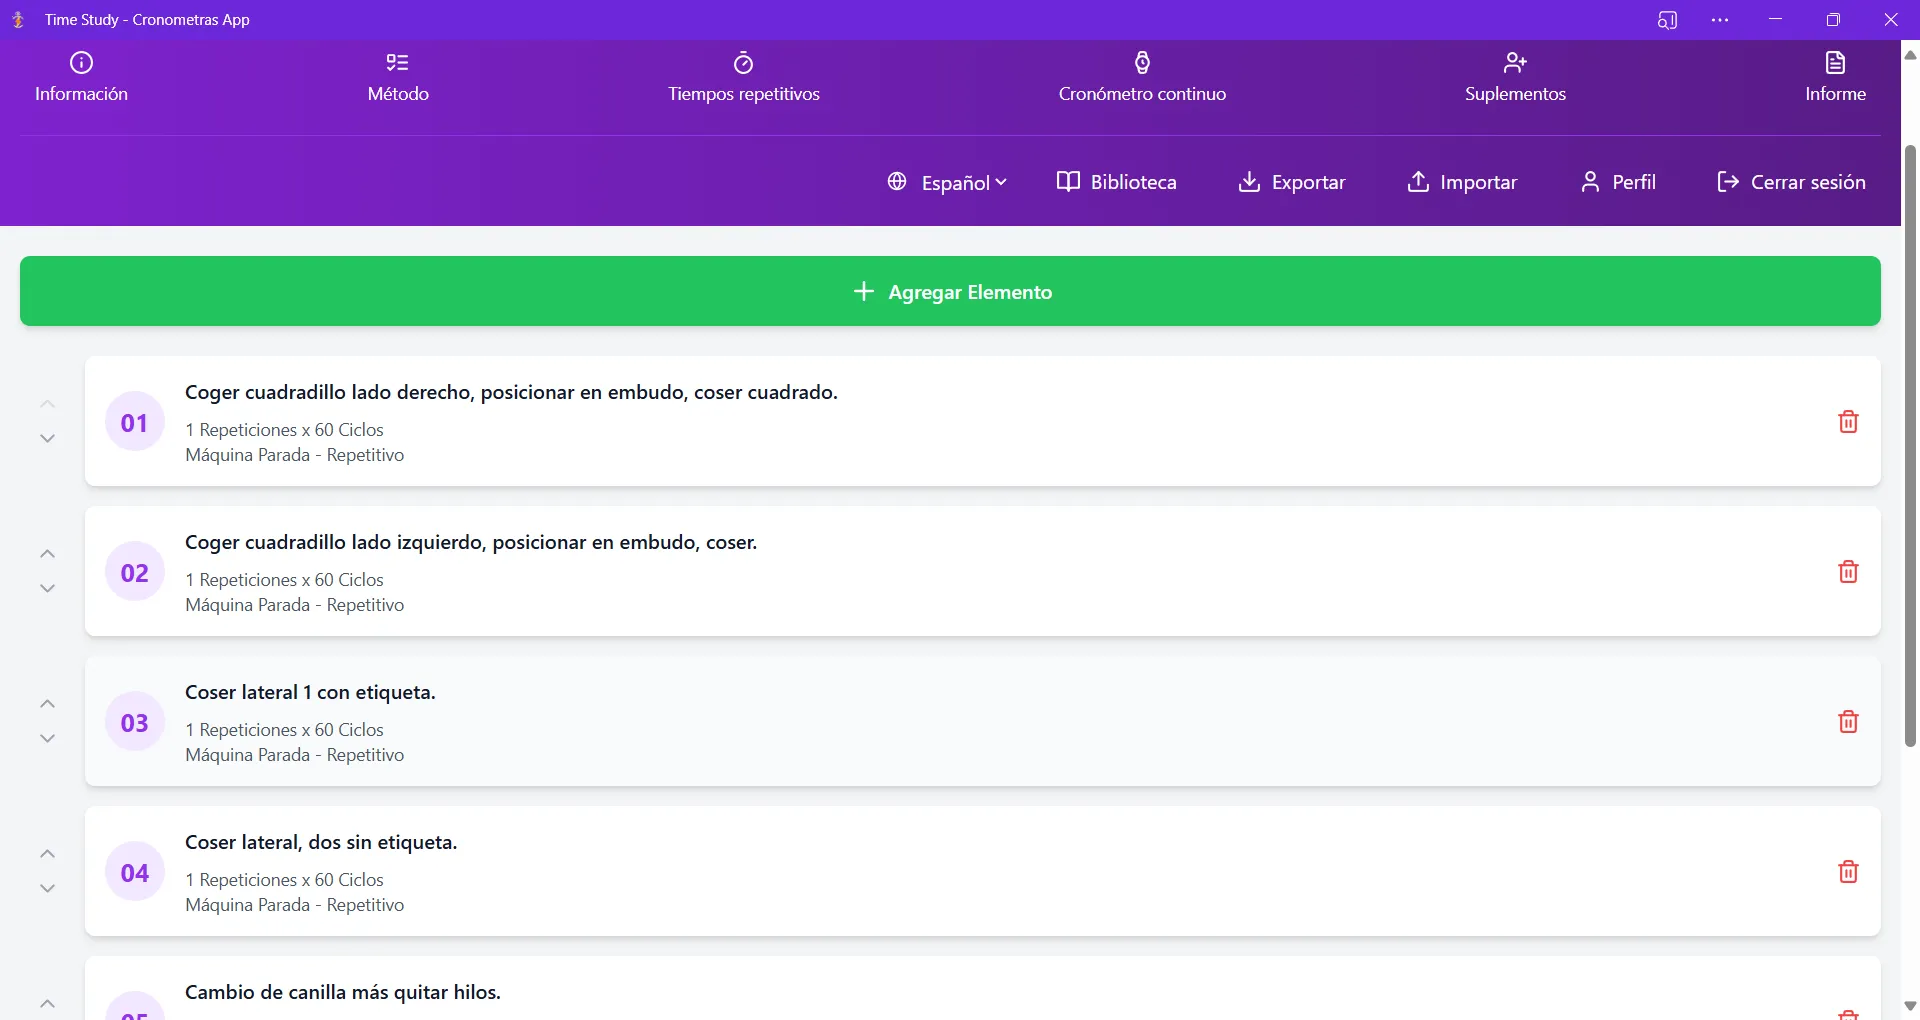
Task: Open element 'Coser lateral 1 con etiqueta.'
Action: (x=982, y=721)
